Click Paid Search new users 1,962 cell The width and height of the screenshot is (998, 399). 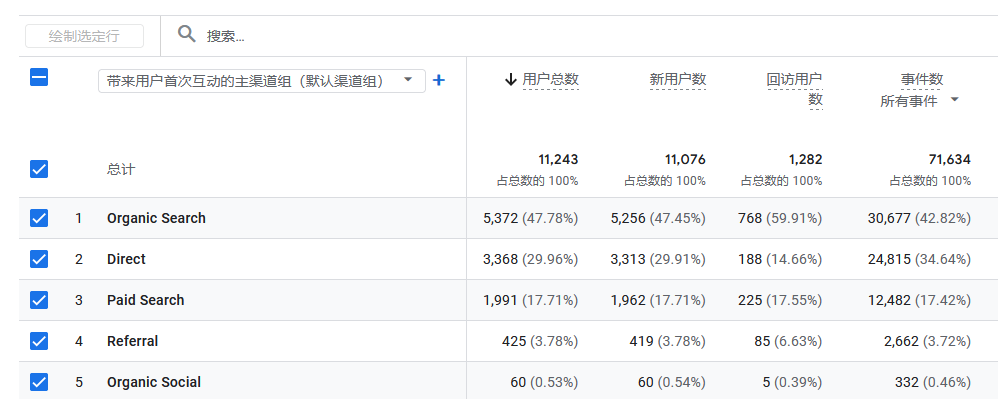[658, 300]
